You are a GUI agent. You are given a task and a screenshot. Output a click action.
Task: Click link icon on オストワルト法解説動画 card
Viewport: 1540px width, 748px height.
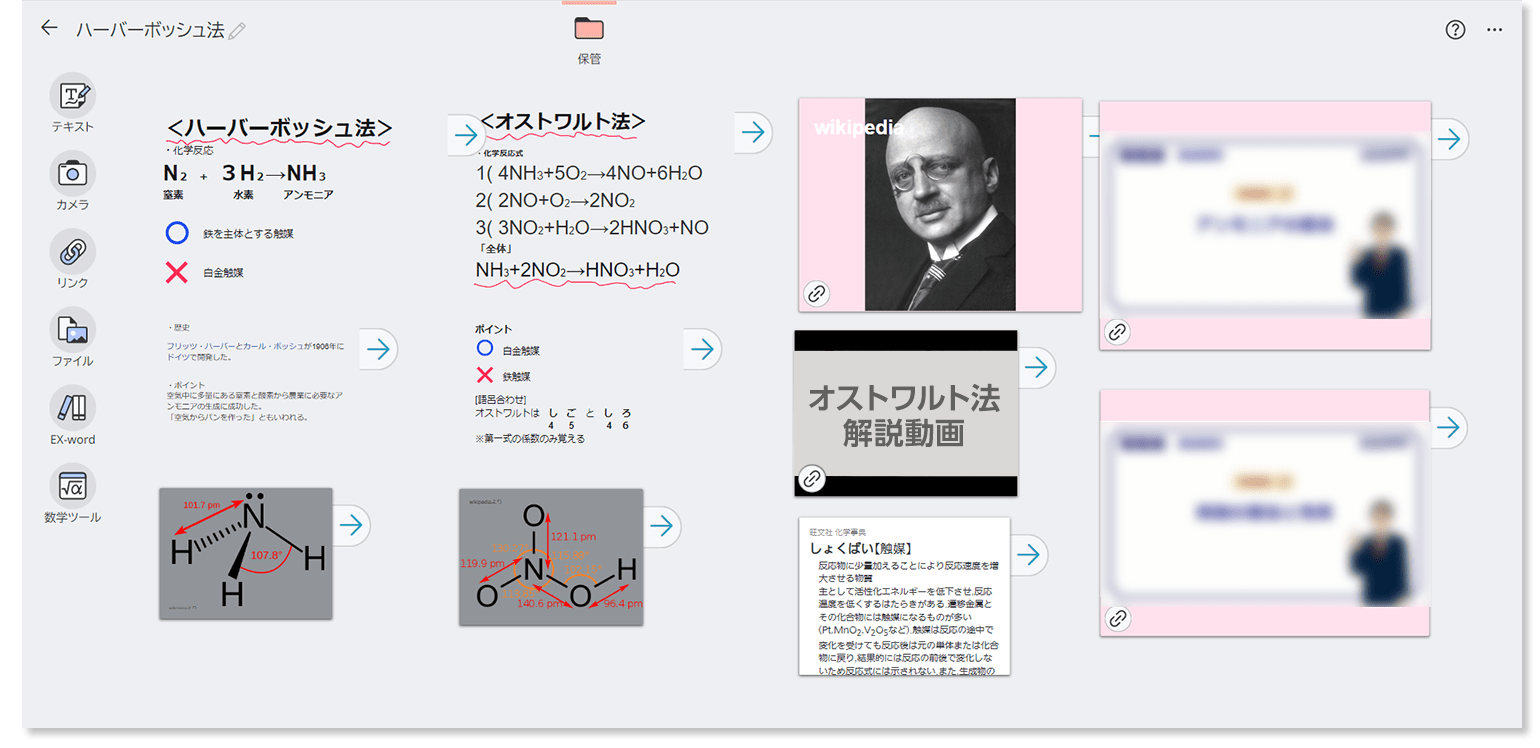click(x=812, y=479)
